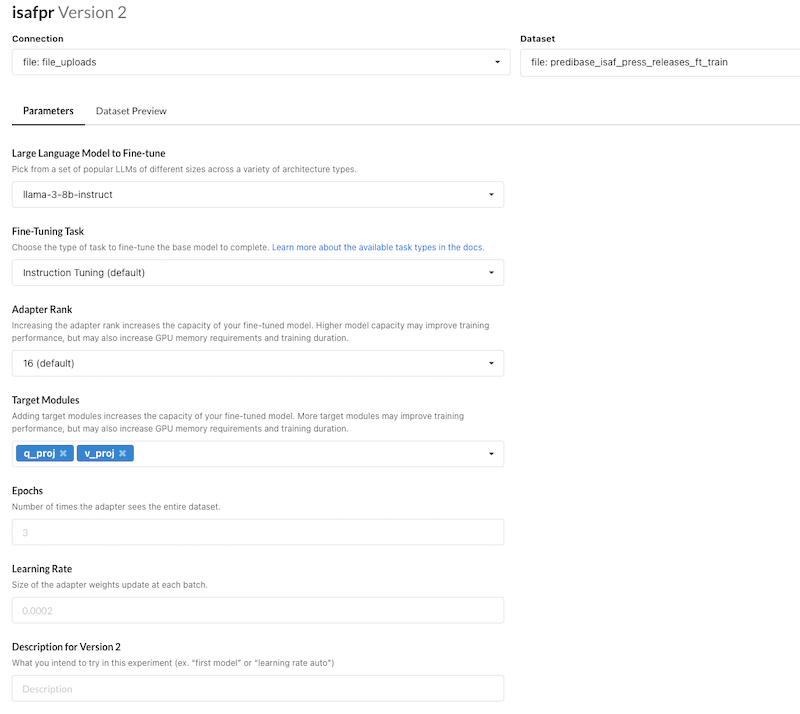The height and width of the screenshot is (714, 800).
Task: Click empty area in Target Modules box
Action: (300, 454)
